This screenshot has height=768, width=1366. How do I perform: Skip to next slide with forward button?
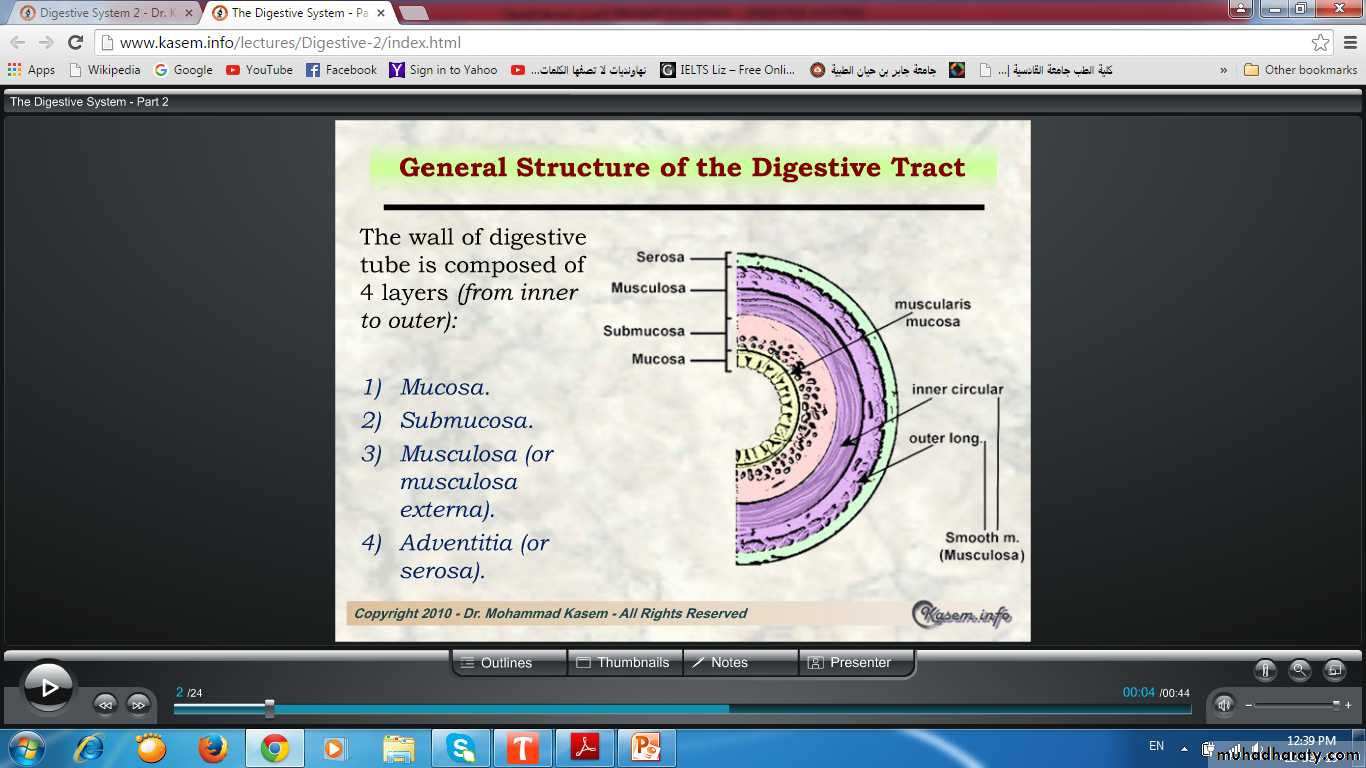(x=138, y=704)
